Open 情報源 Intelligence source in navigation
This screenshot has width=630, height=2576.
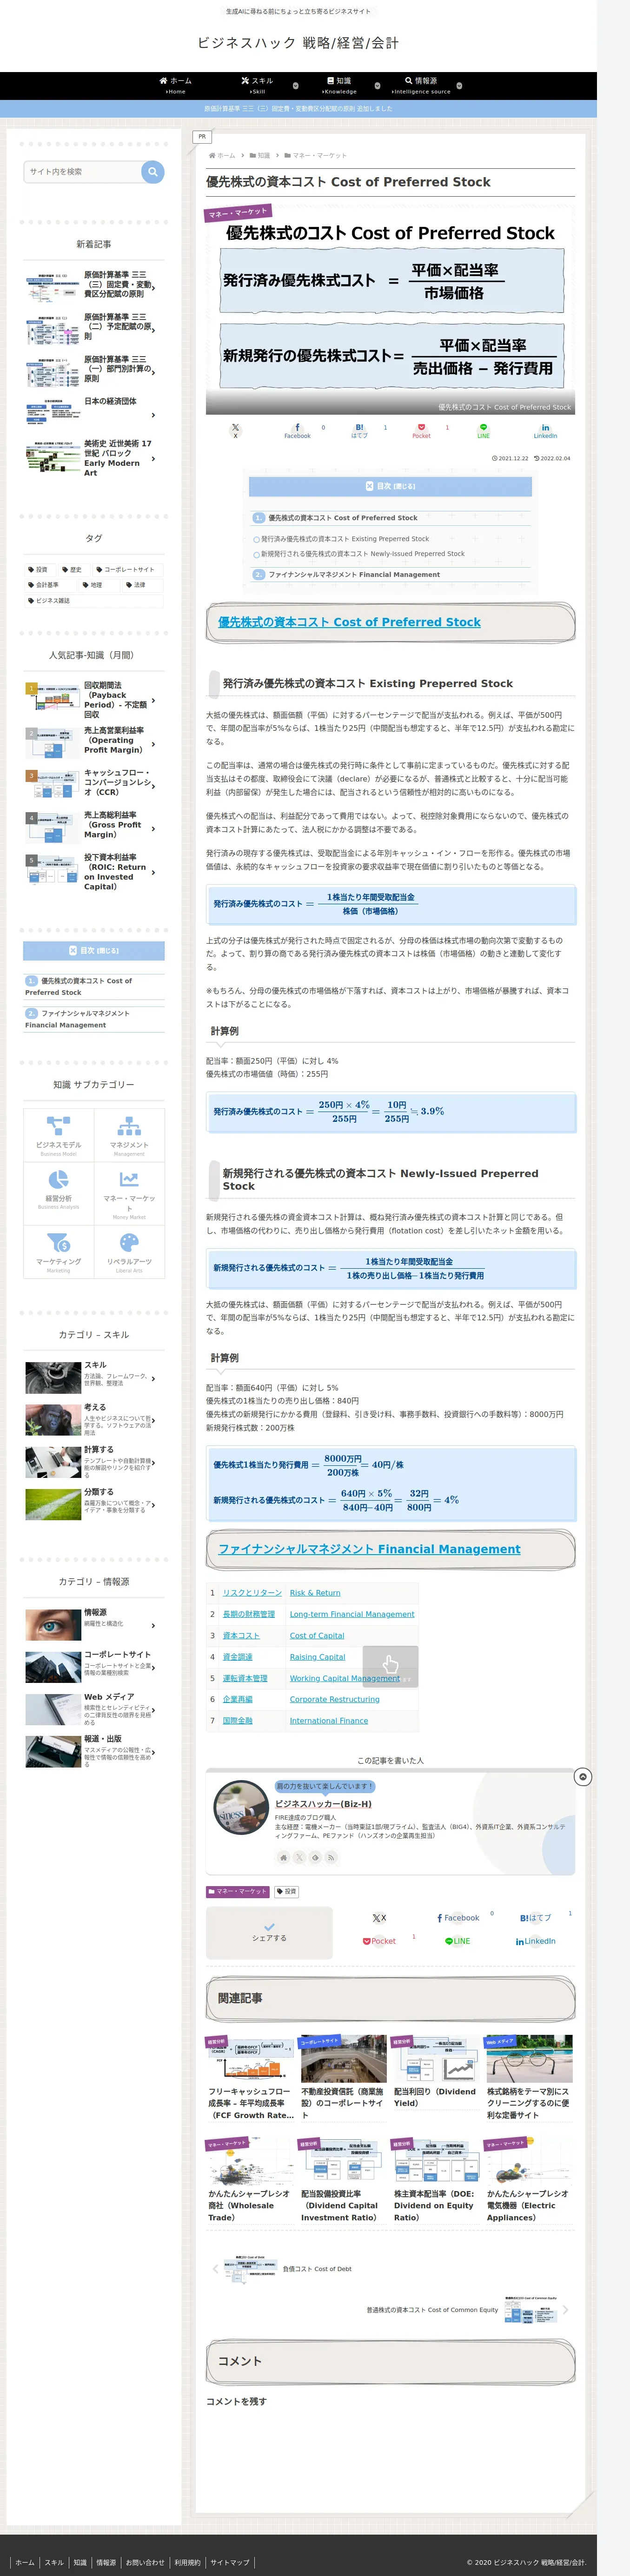pyautogui.click(x=421, y=86)
